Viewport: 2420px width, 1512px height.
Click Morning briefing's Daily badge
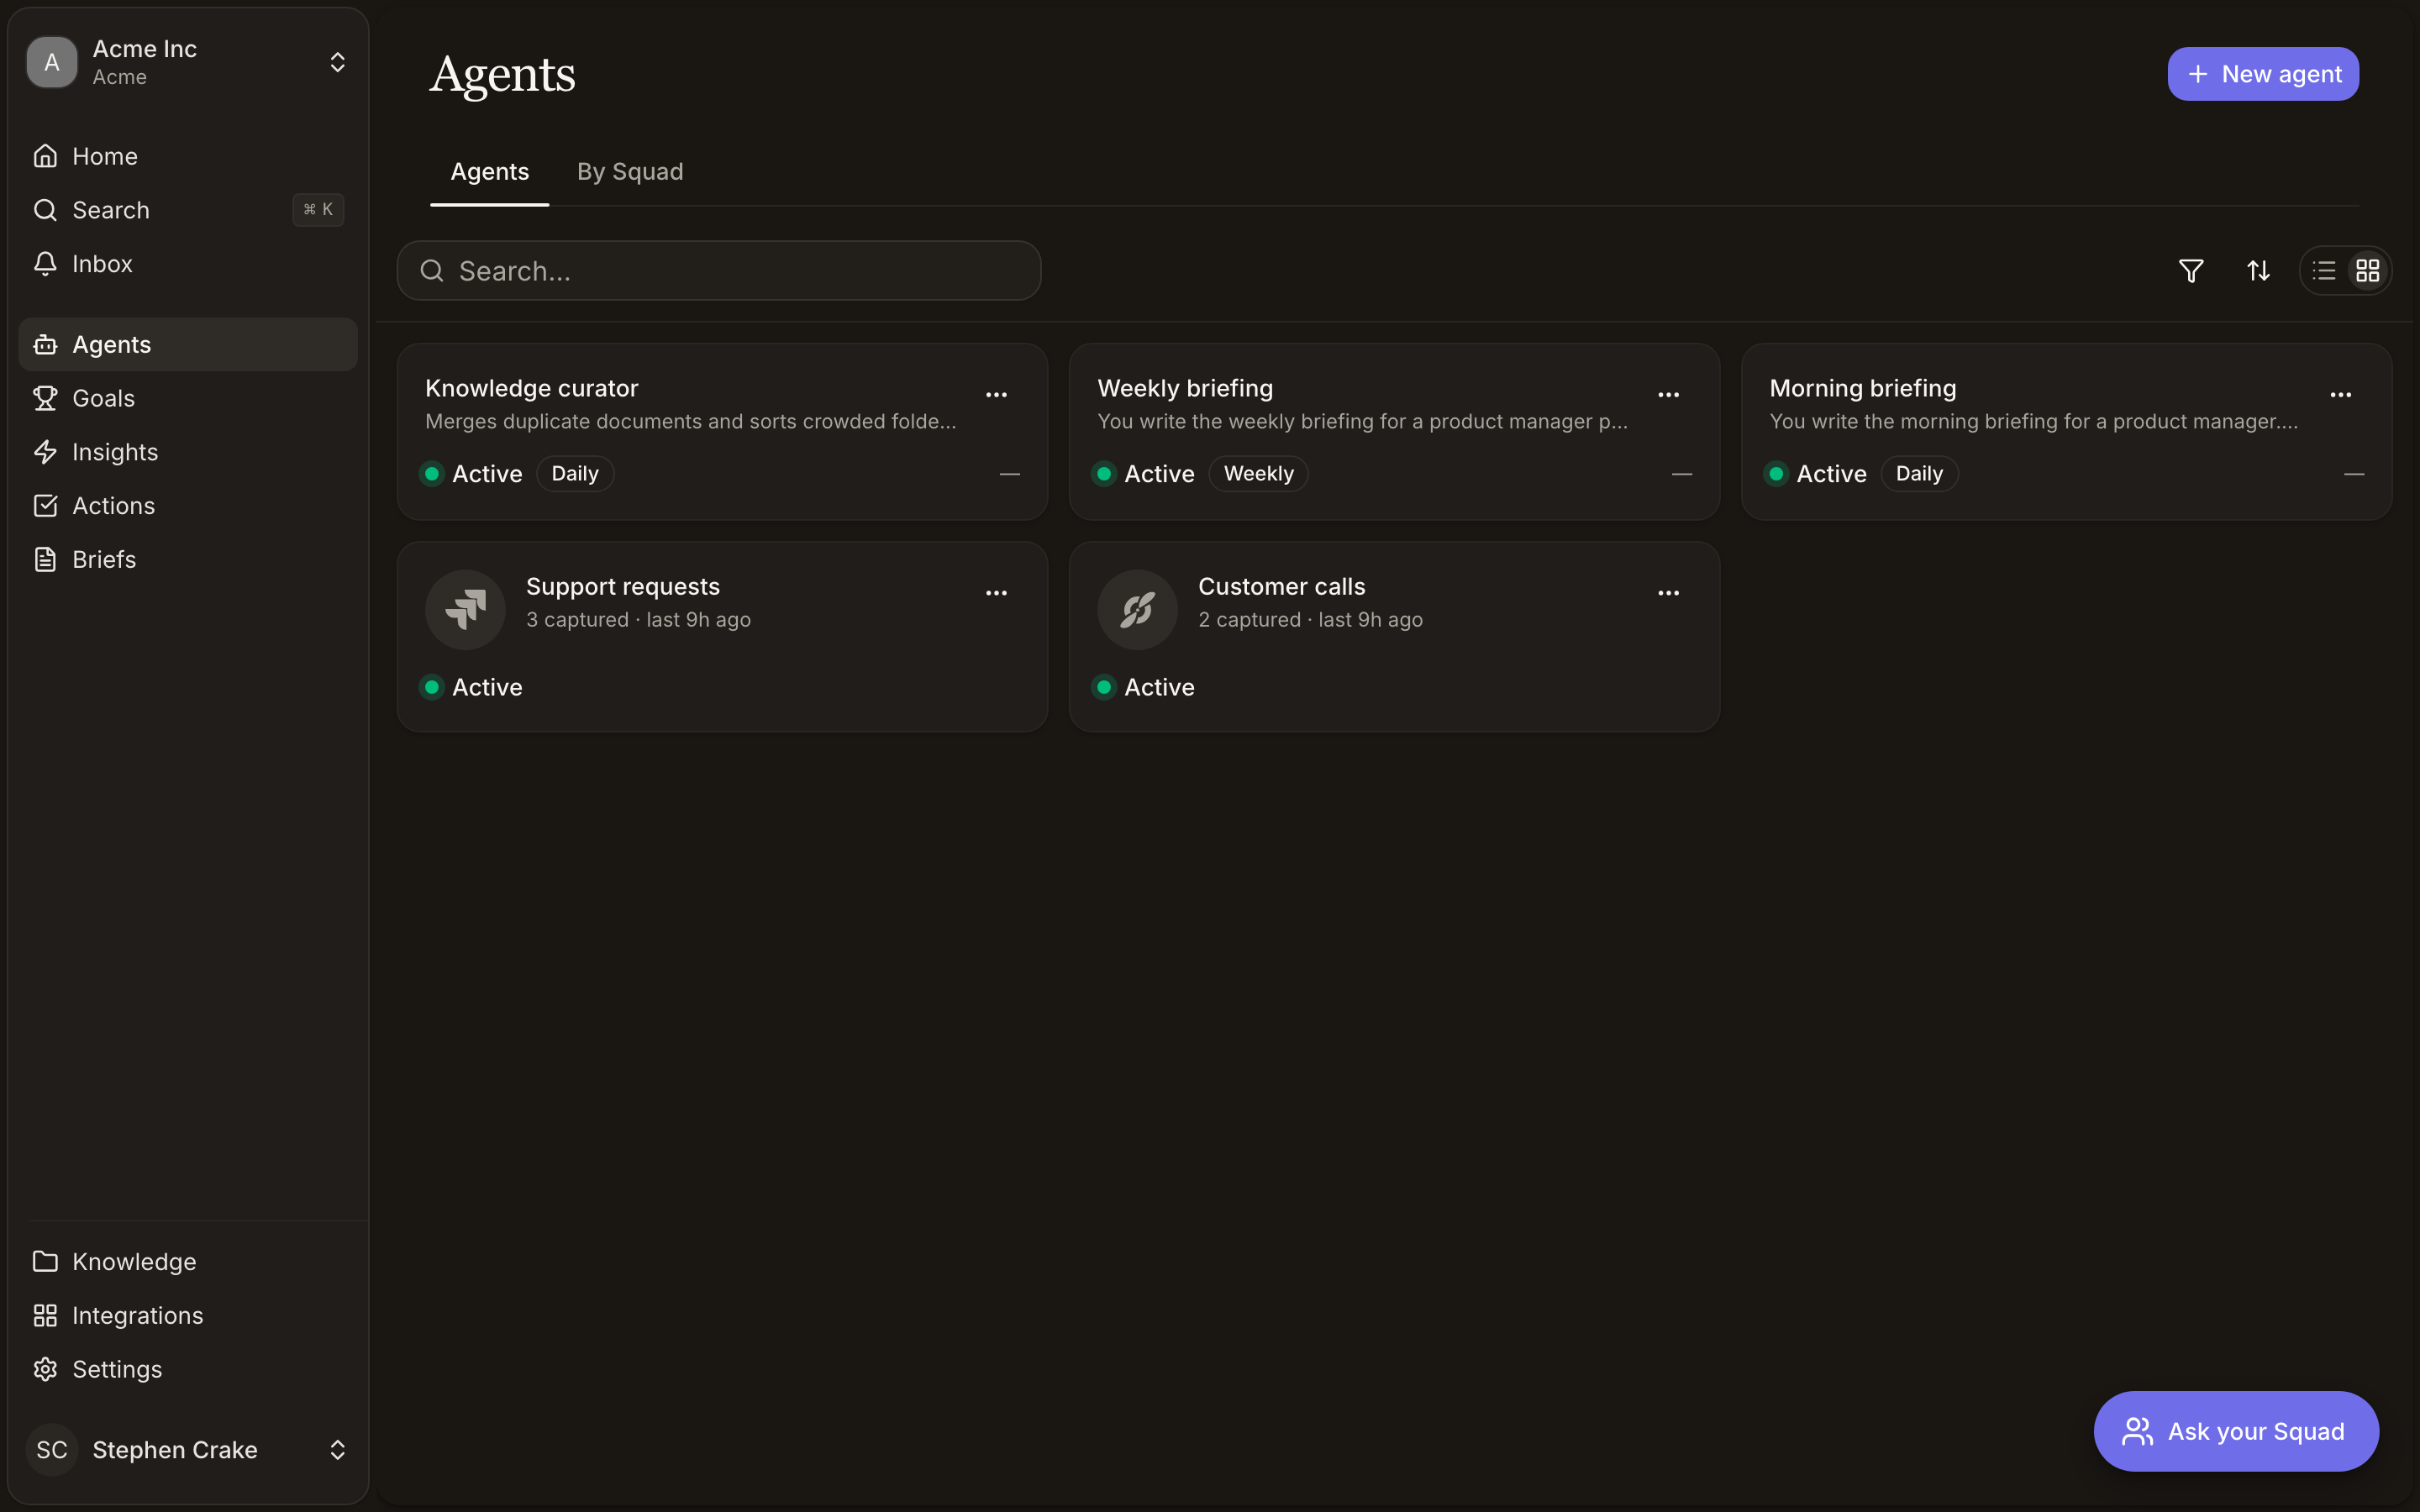point(1919,474)
